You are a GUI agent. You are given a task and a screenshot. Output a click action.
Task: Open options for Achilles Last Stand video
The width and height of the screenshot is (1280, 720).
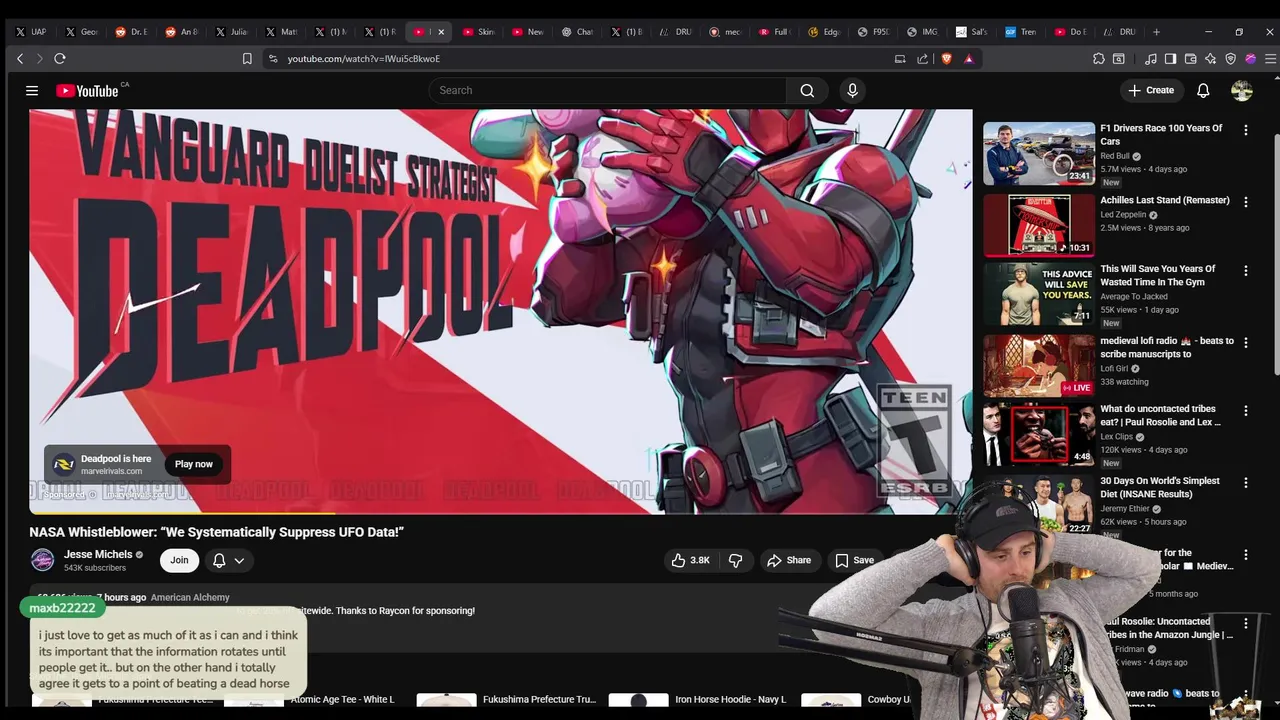pos(1245,202)
